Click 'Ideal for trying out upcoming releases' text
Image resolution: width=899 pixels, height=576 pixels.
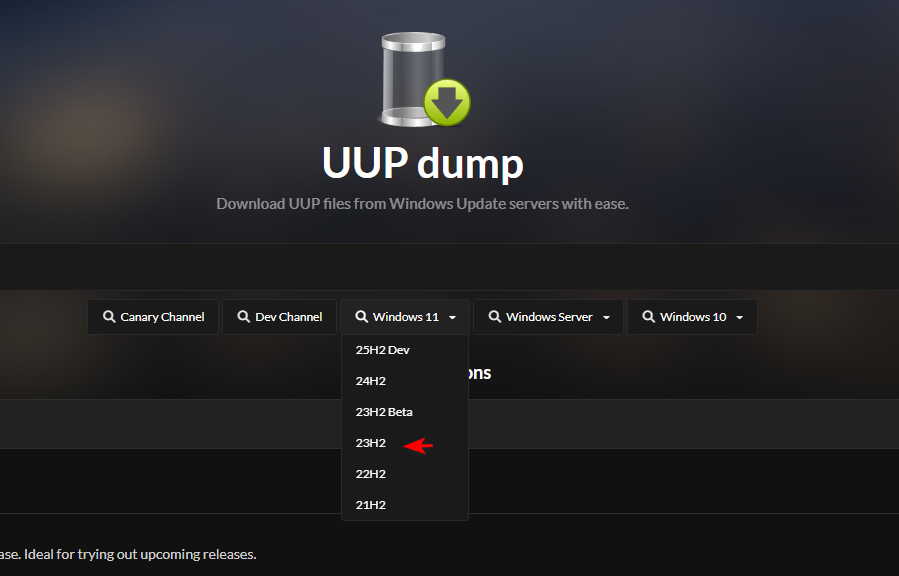click(140, 554)
